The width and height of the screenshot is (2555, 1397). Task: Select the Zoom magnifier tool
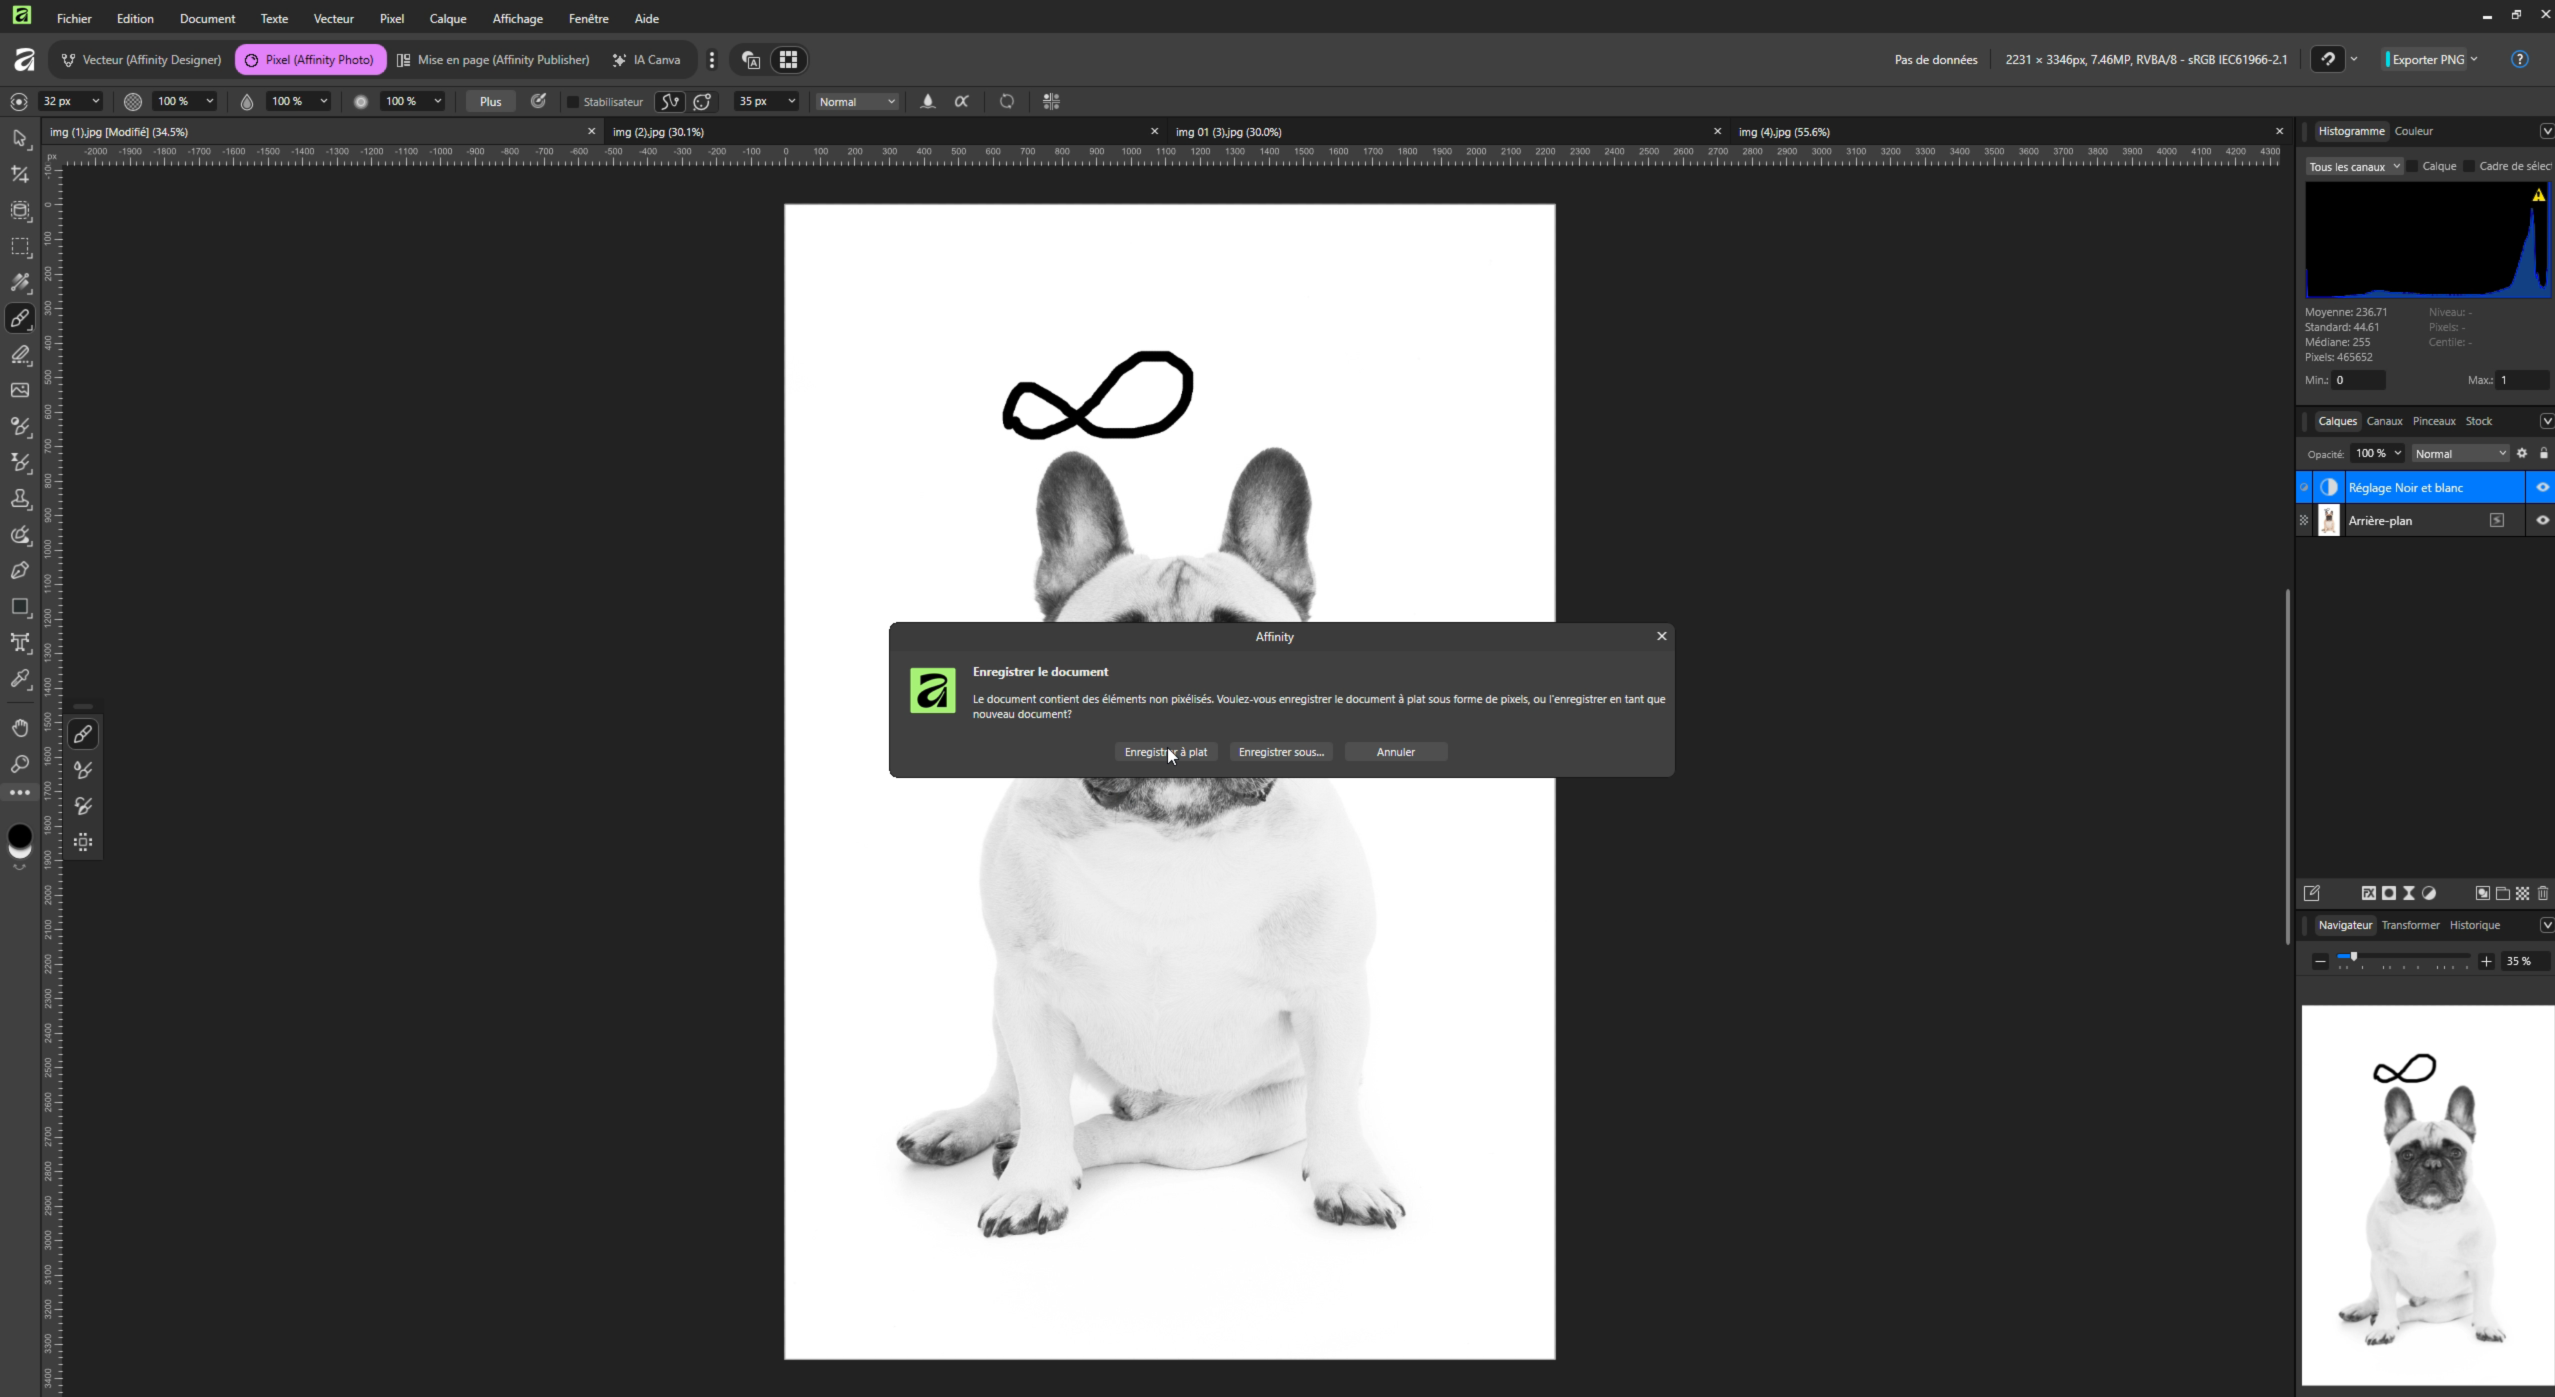(20, 764)
